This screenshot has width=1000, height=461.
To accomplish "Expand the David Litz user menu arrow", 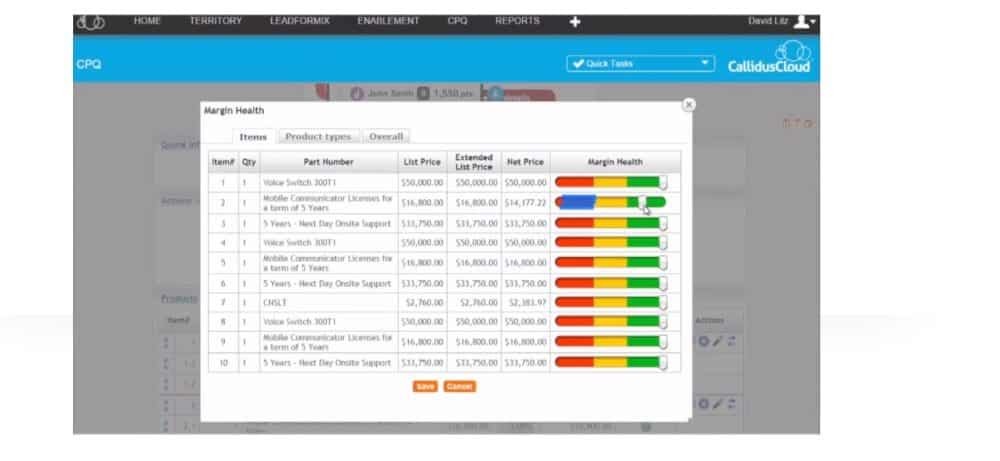I will [814, 22].
